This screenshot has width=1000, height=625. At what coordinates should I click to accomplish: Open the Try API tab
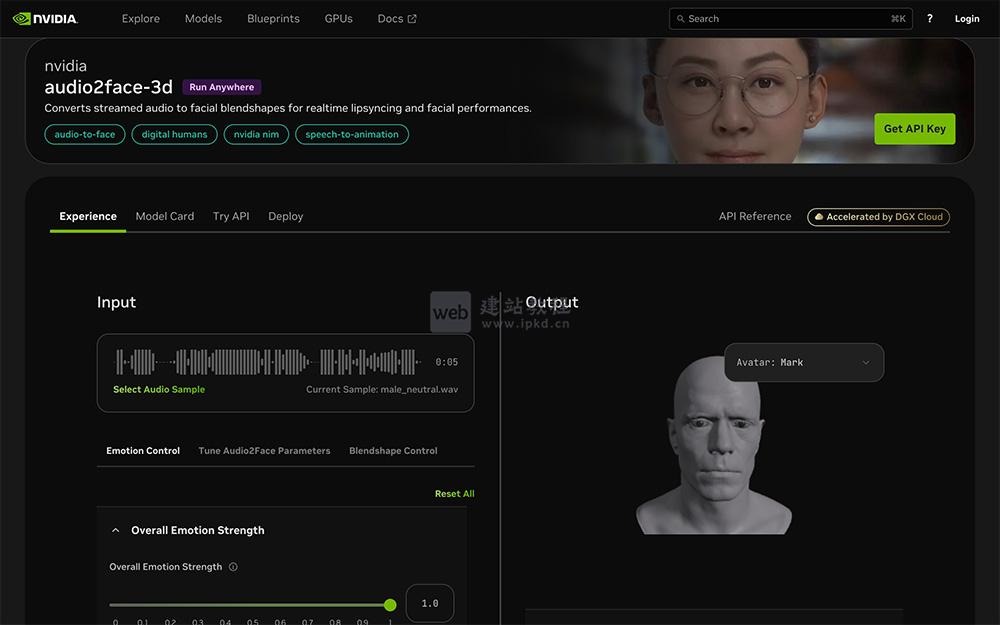pos(230,216)
